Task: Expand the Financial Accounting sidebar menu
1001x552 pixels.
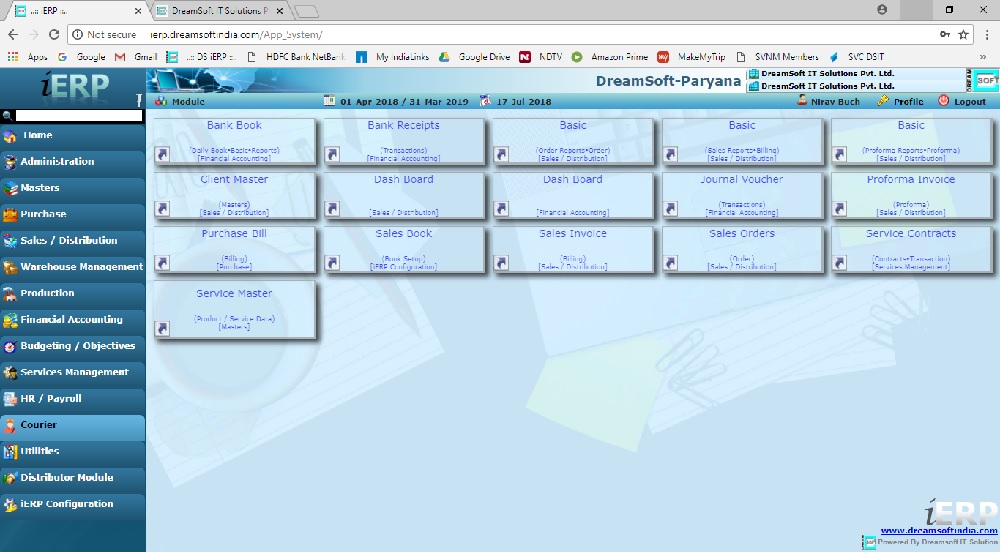Action: pos(71,320)
